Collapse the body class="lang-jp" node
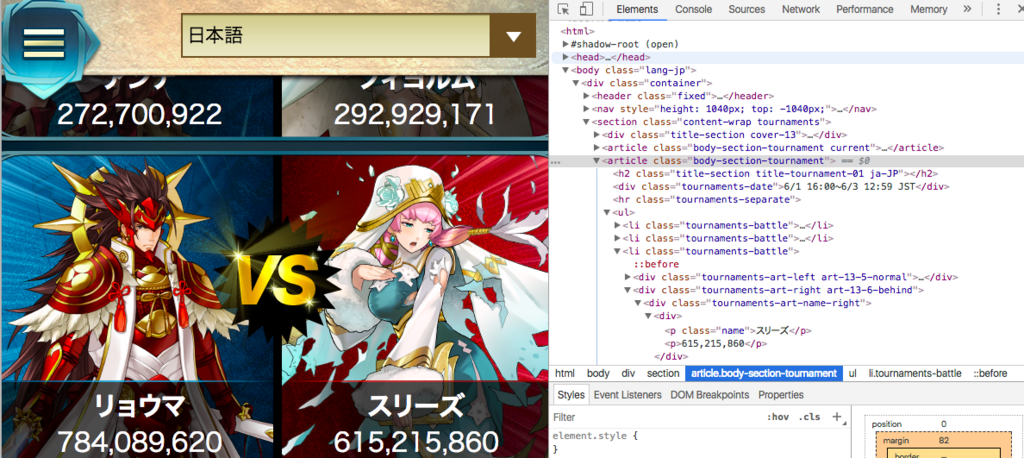The height and width of the screenshot is (458, 1024). click(x=566, y=70)
